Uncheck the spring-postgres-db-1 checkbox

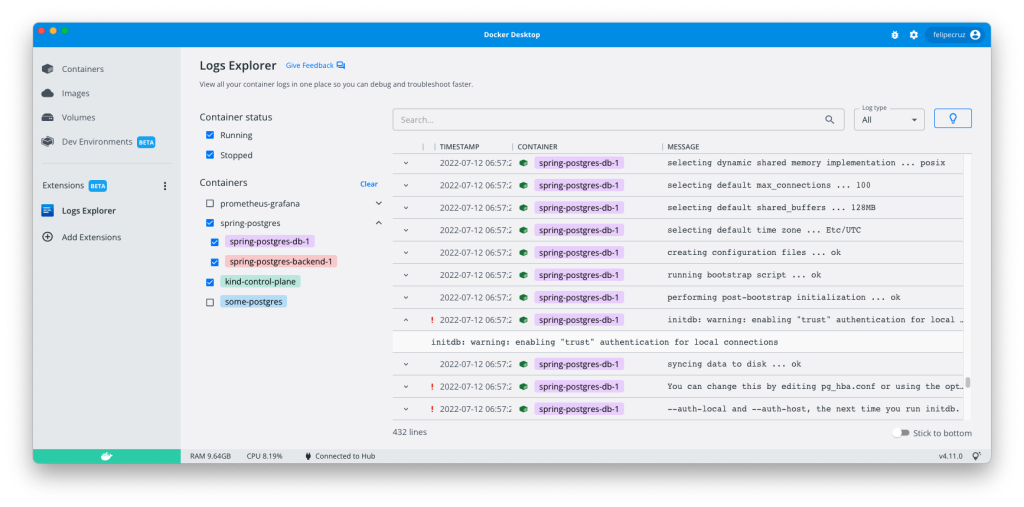[x=214, y=242]
